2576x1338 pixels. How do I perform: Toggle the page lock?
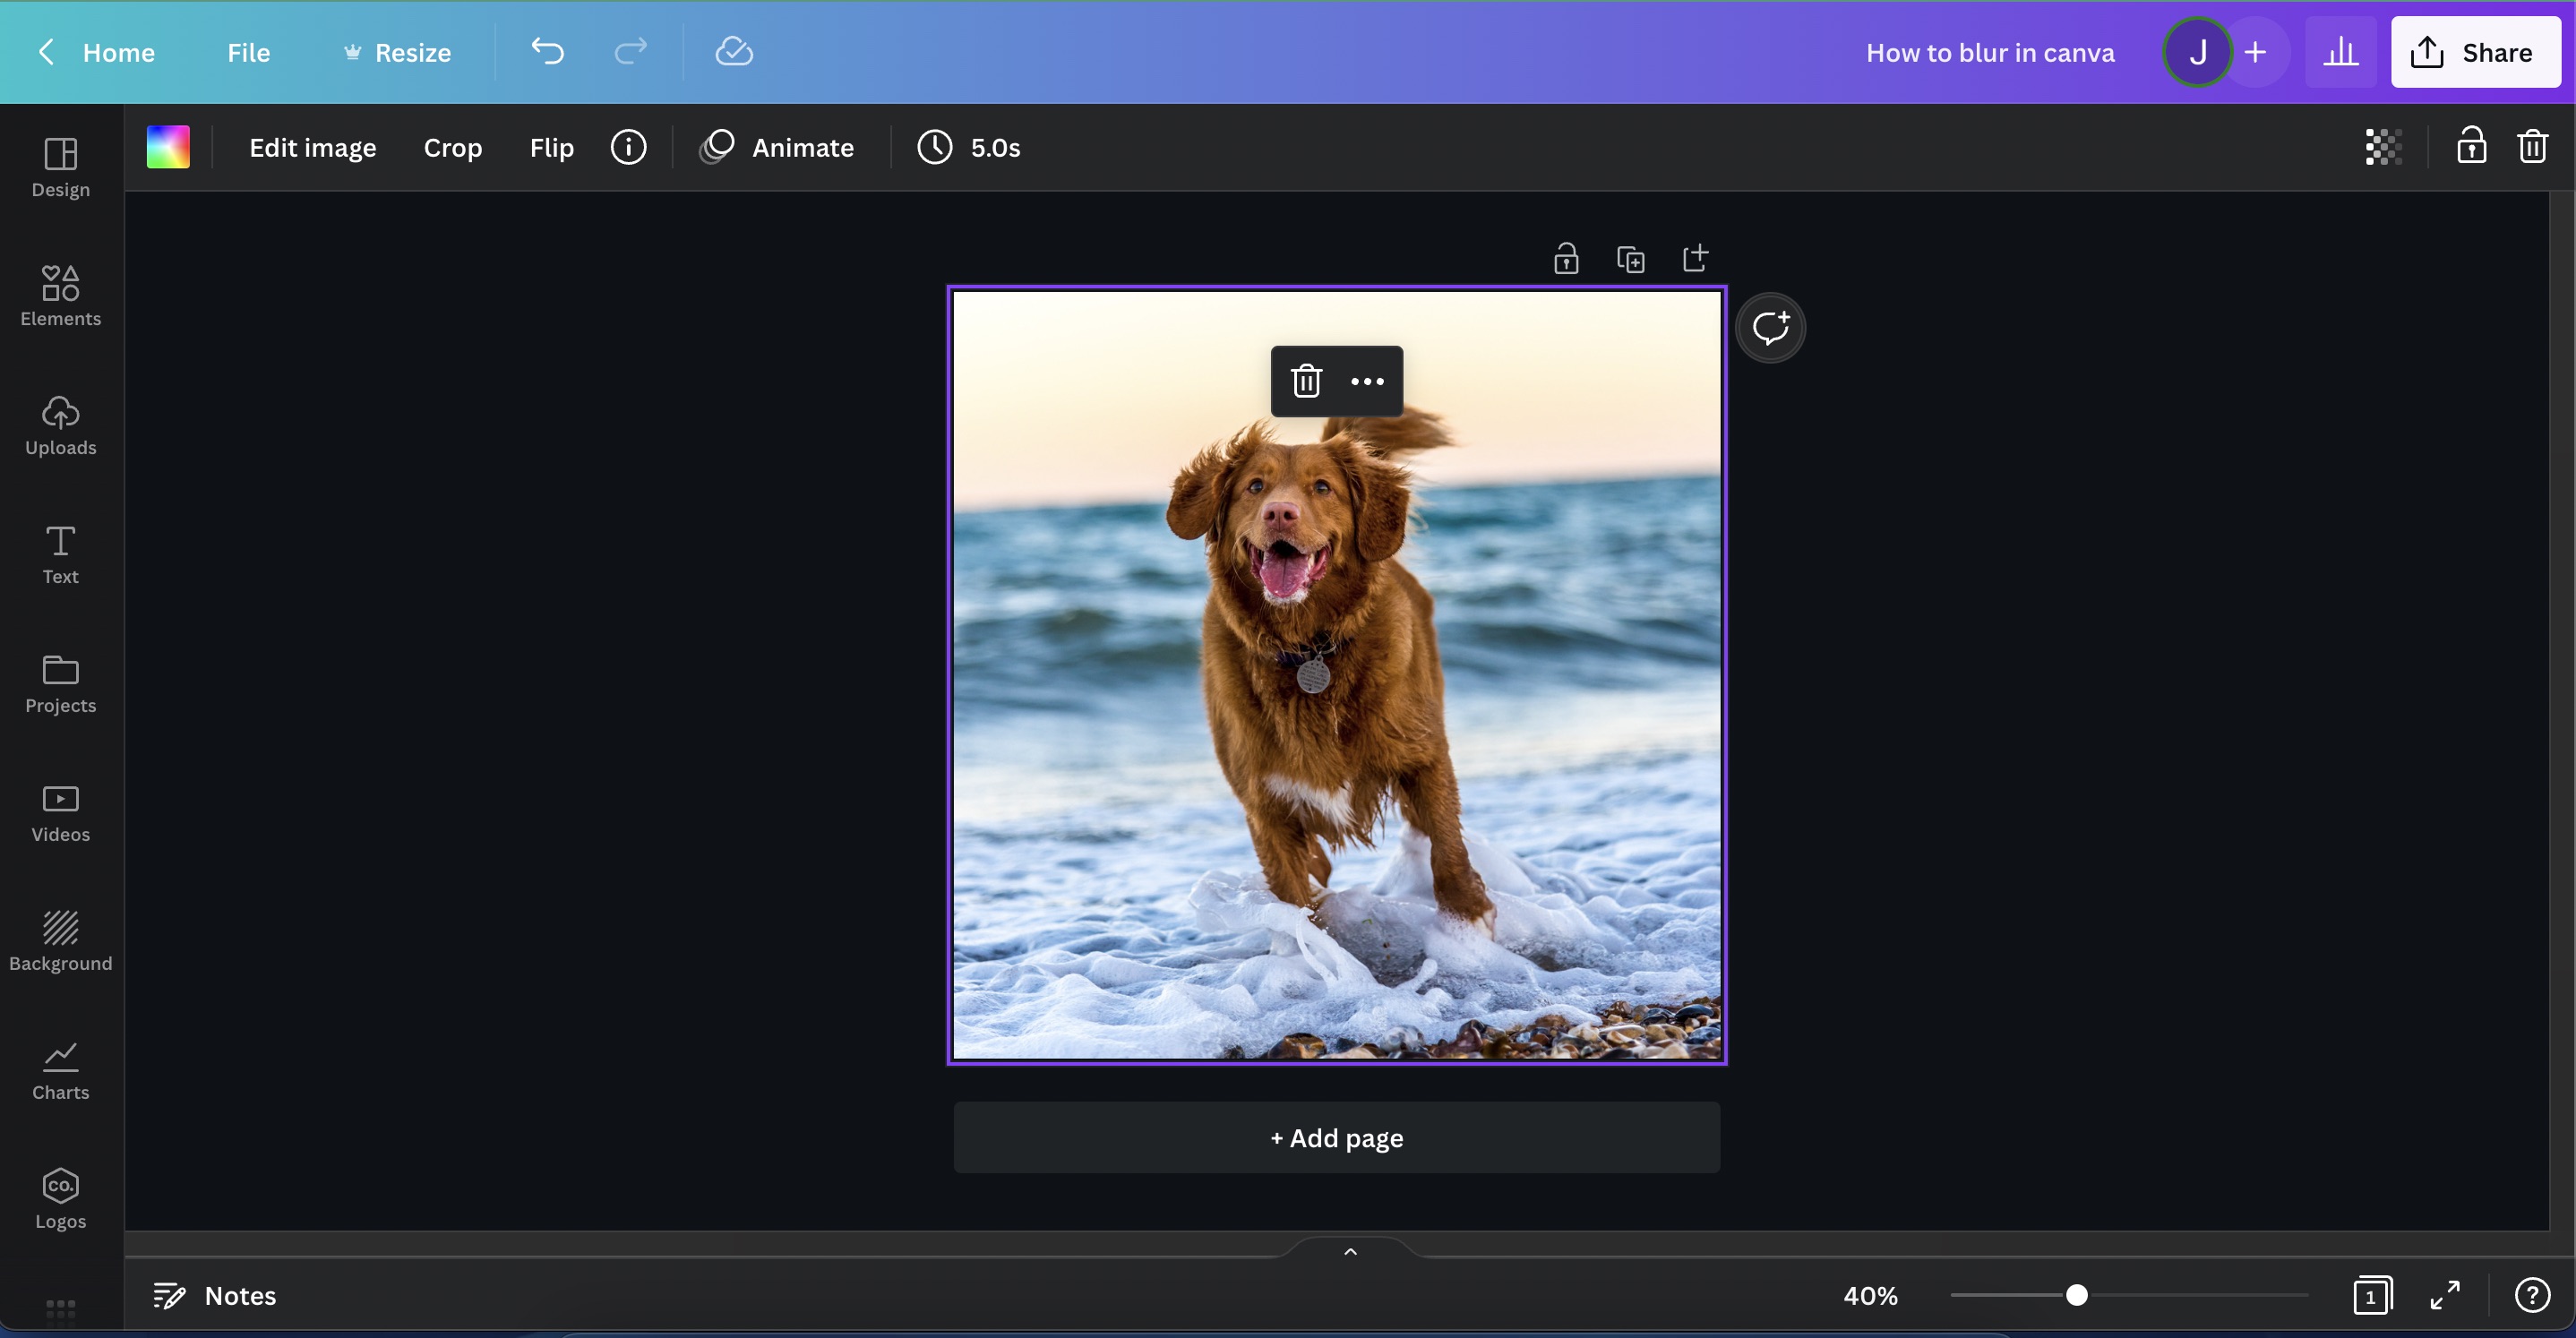pyautogui.click(x=1566, y=257)
